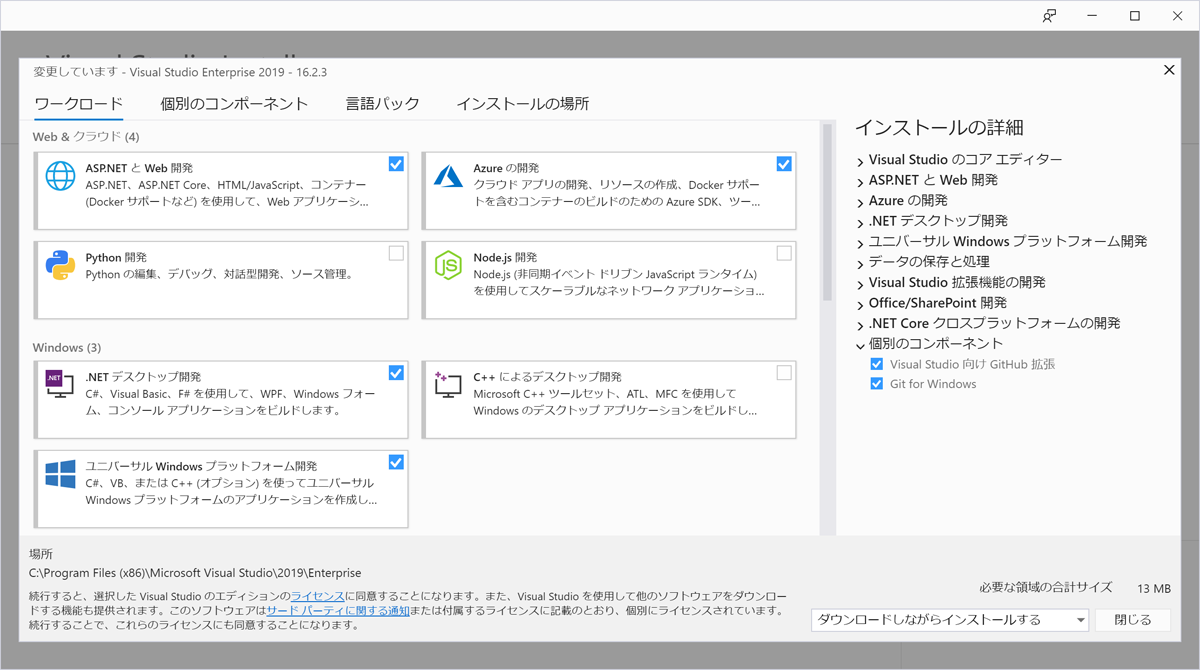Expand ASP.NET と Web 開発 in install details
This screenshot has height=670, width=1200.
(x=860, y=181)
